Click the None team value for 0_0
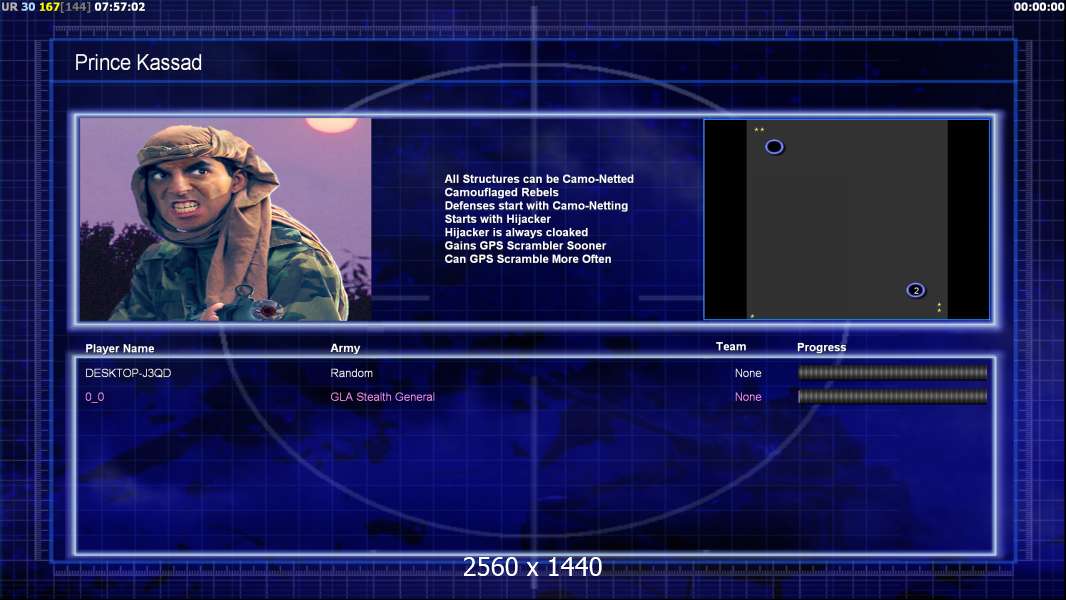The image size is (1066, 600). (x=748, y=397)
